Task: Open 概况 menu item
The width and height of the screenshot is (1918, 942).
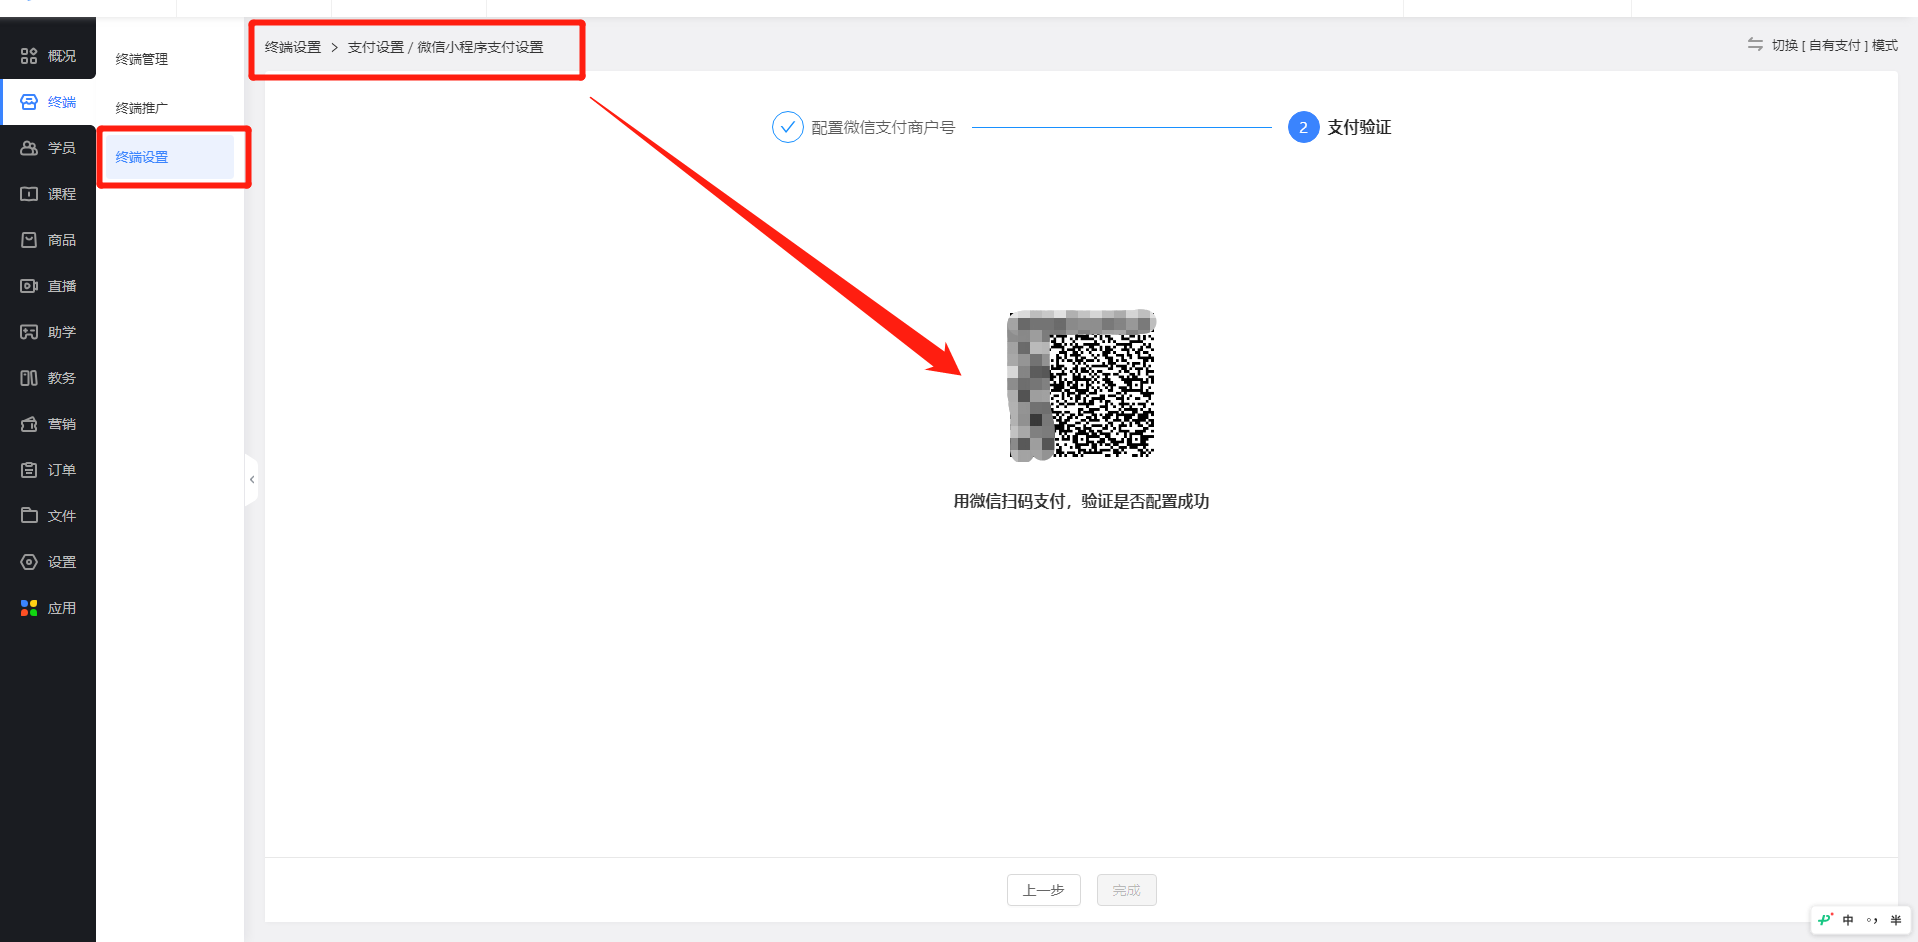Action: [x=48, y=56]
